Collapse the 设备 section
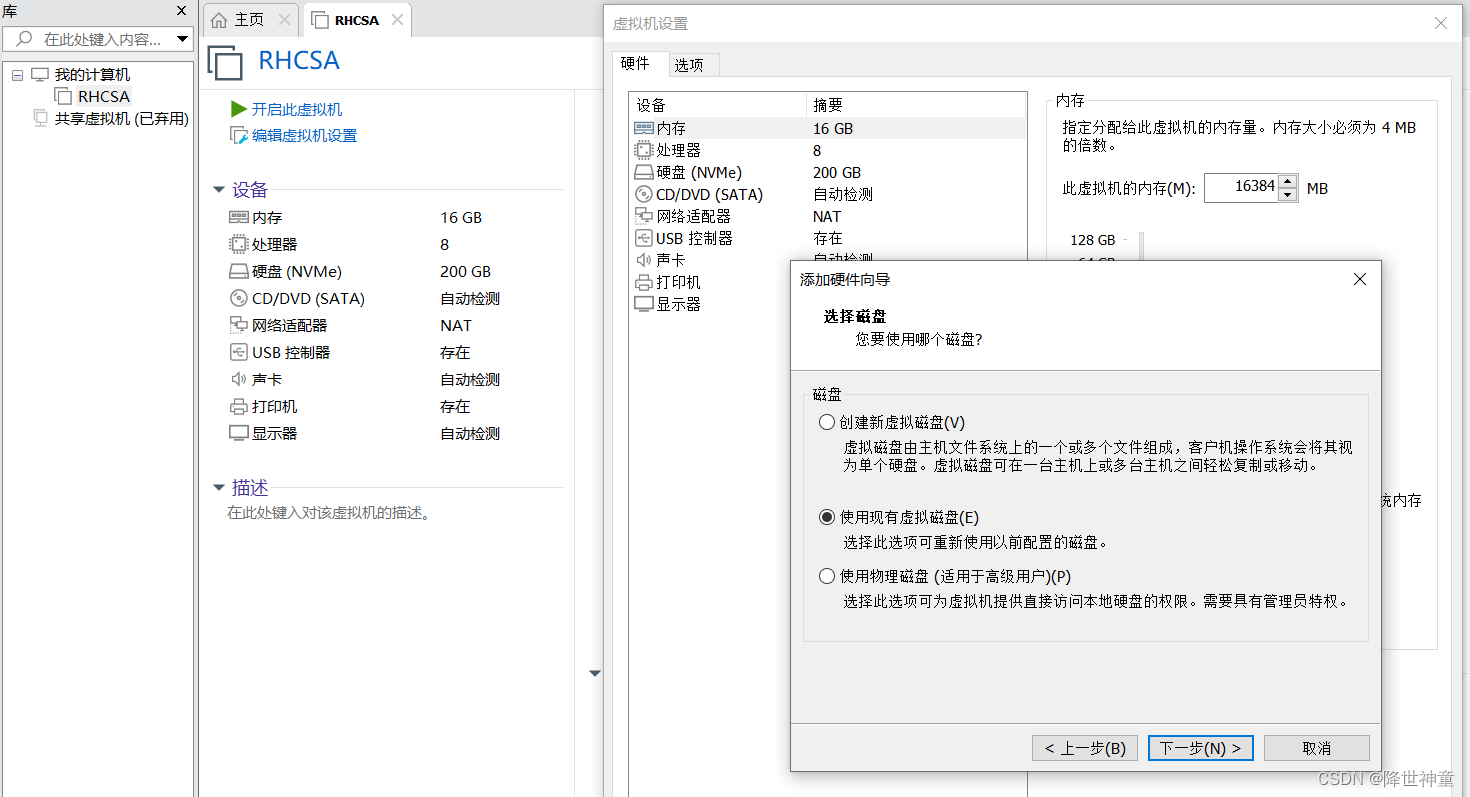 click(x=219, y=190)
